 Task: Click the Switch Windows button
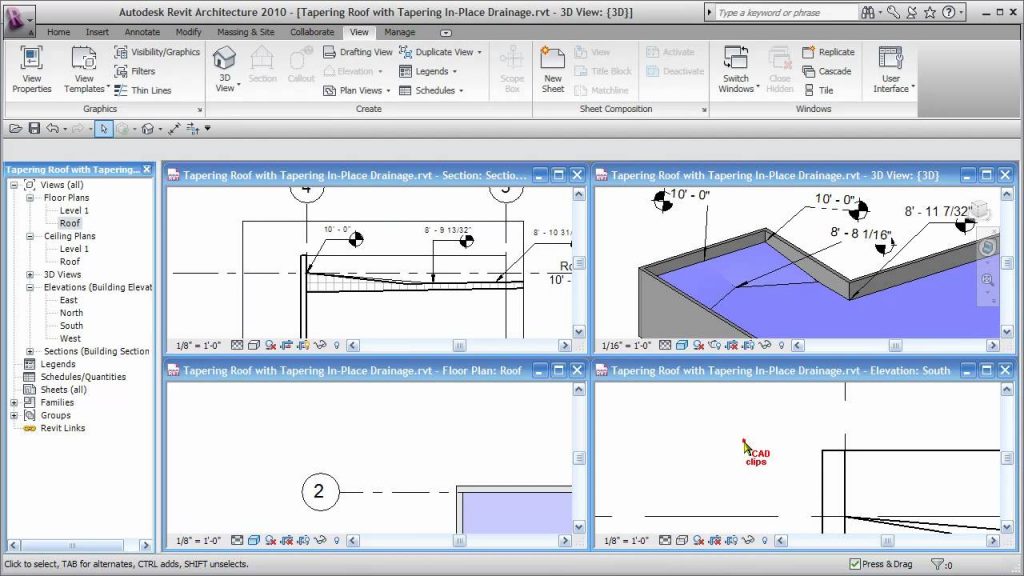point(737,66)
